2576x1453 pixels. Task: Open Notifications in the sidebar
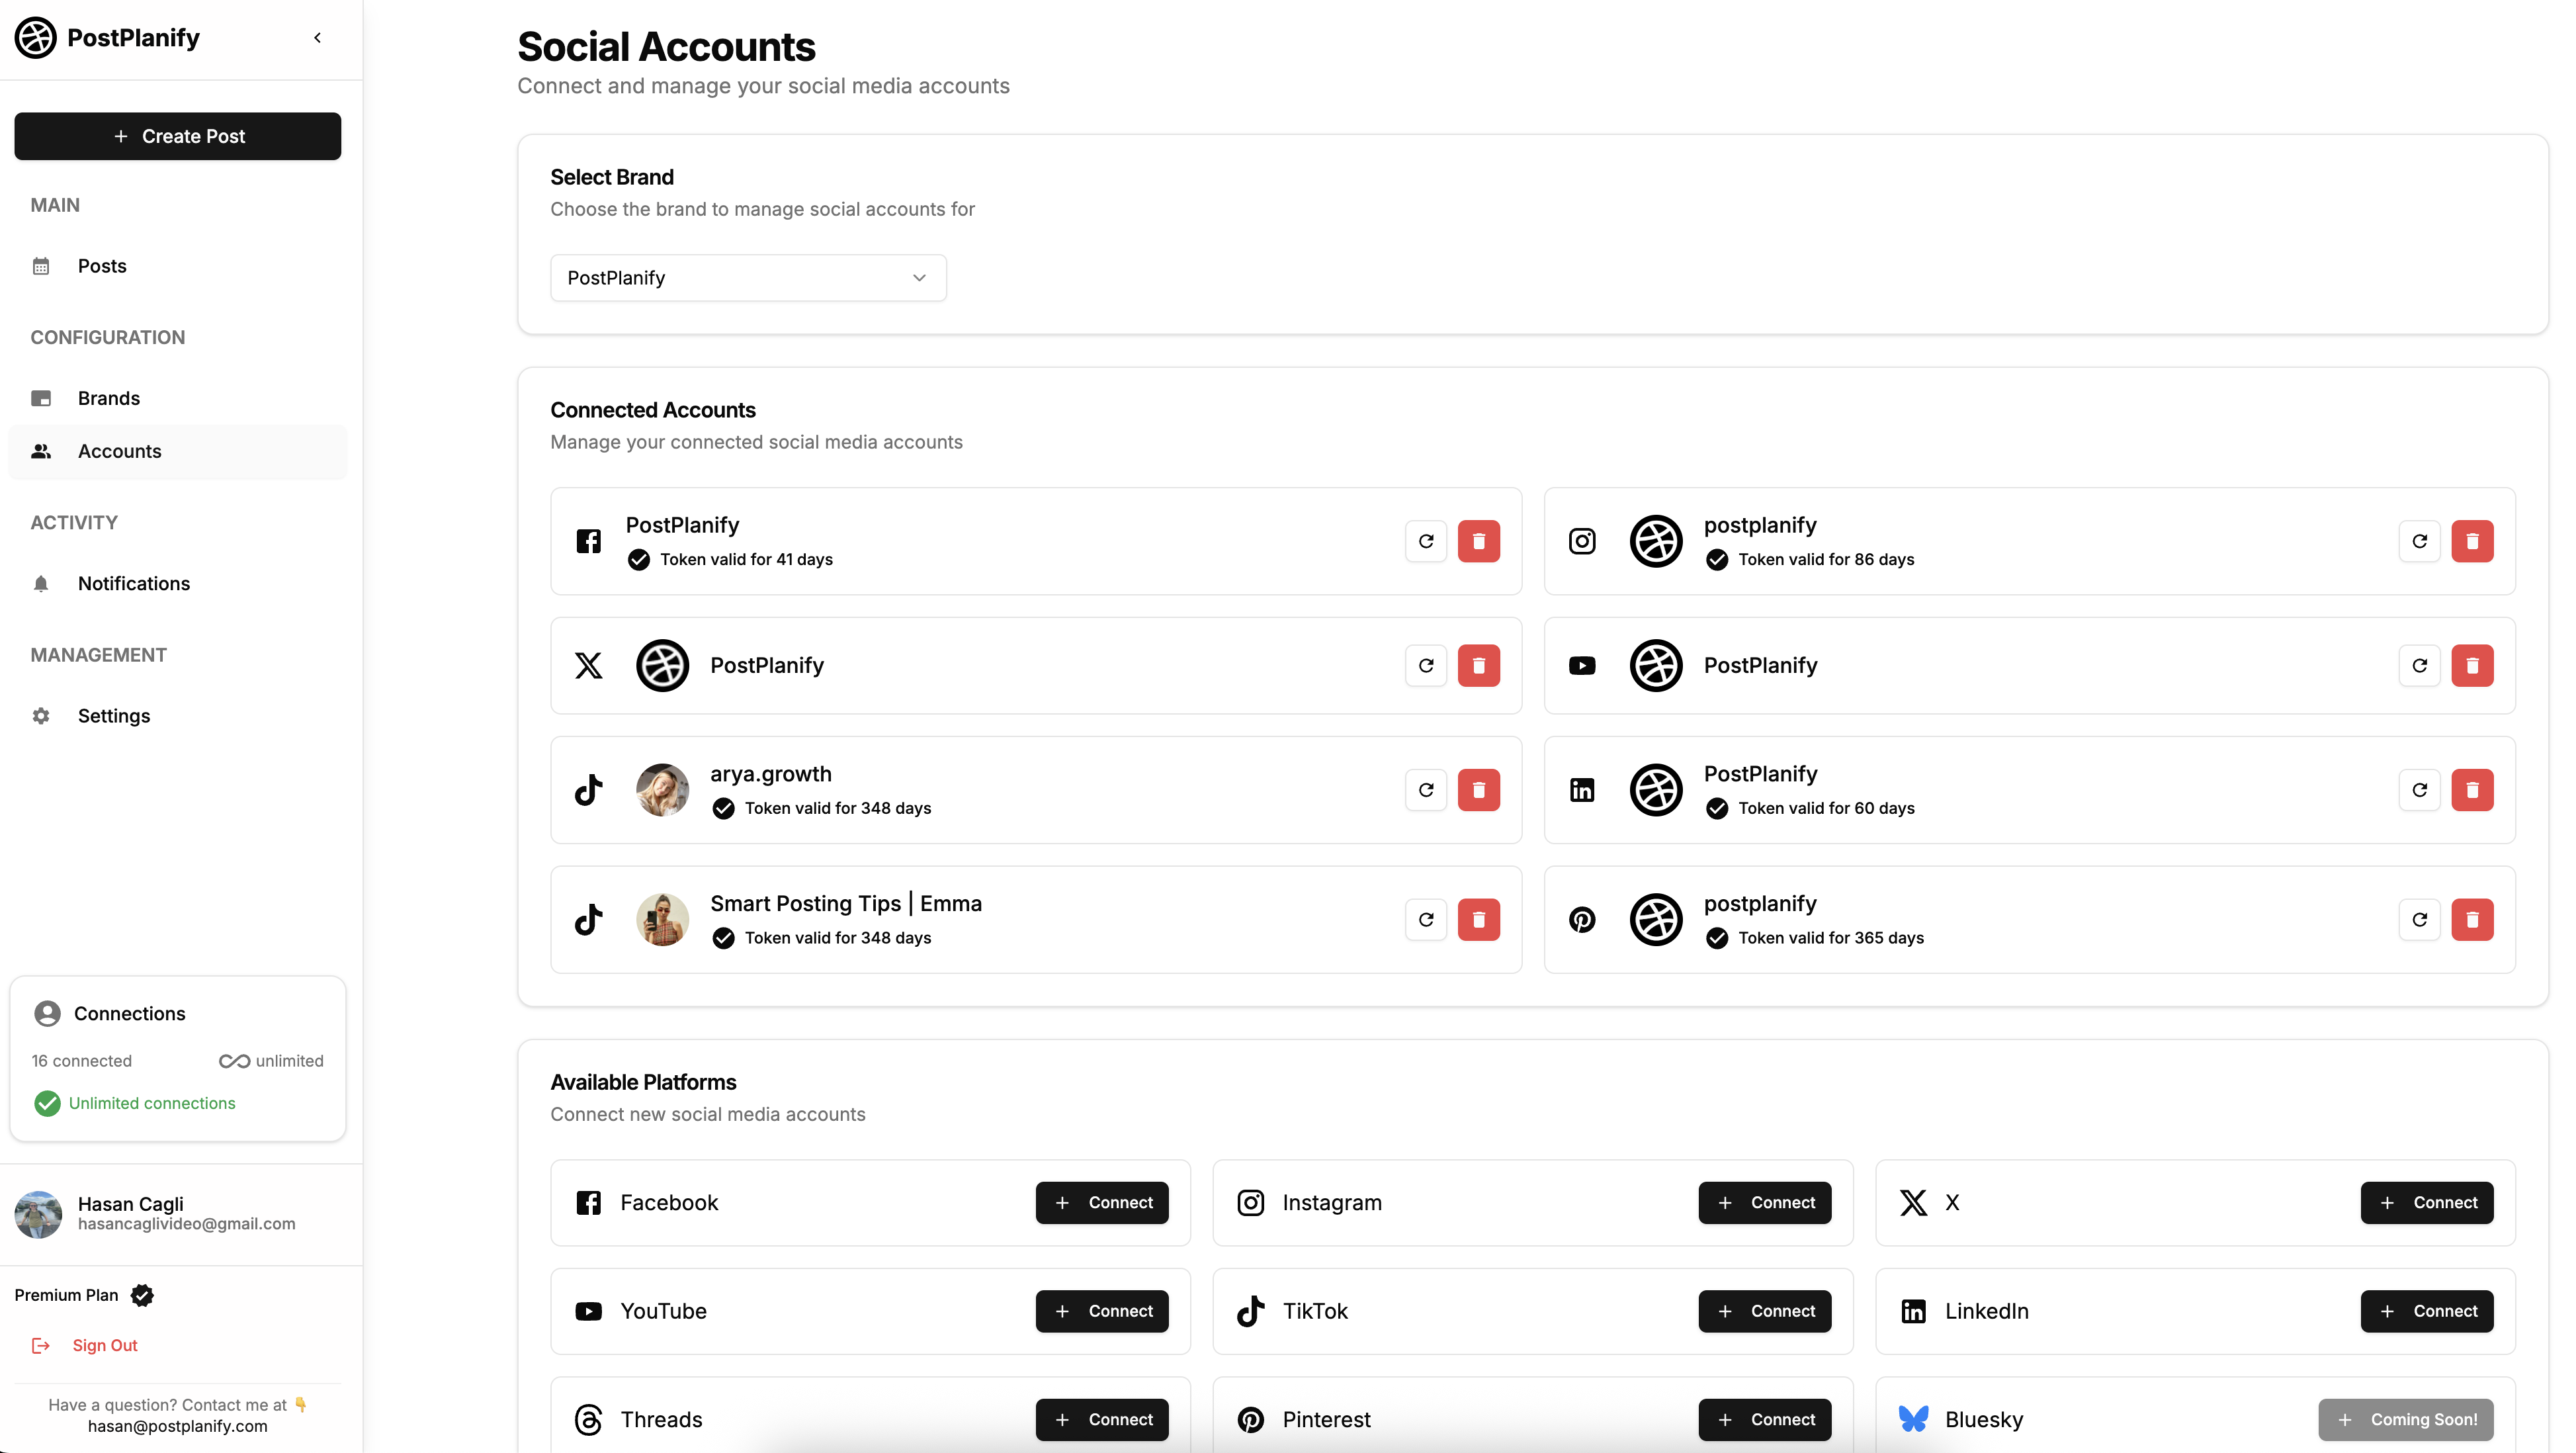178,583
